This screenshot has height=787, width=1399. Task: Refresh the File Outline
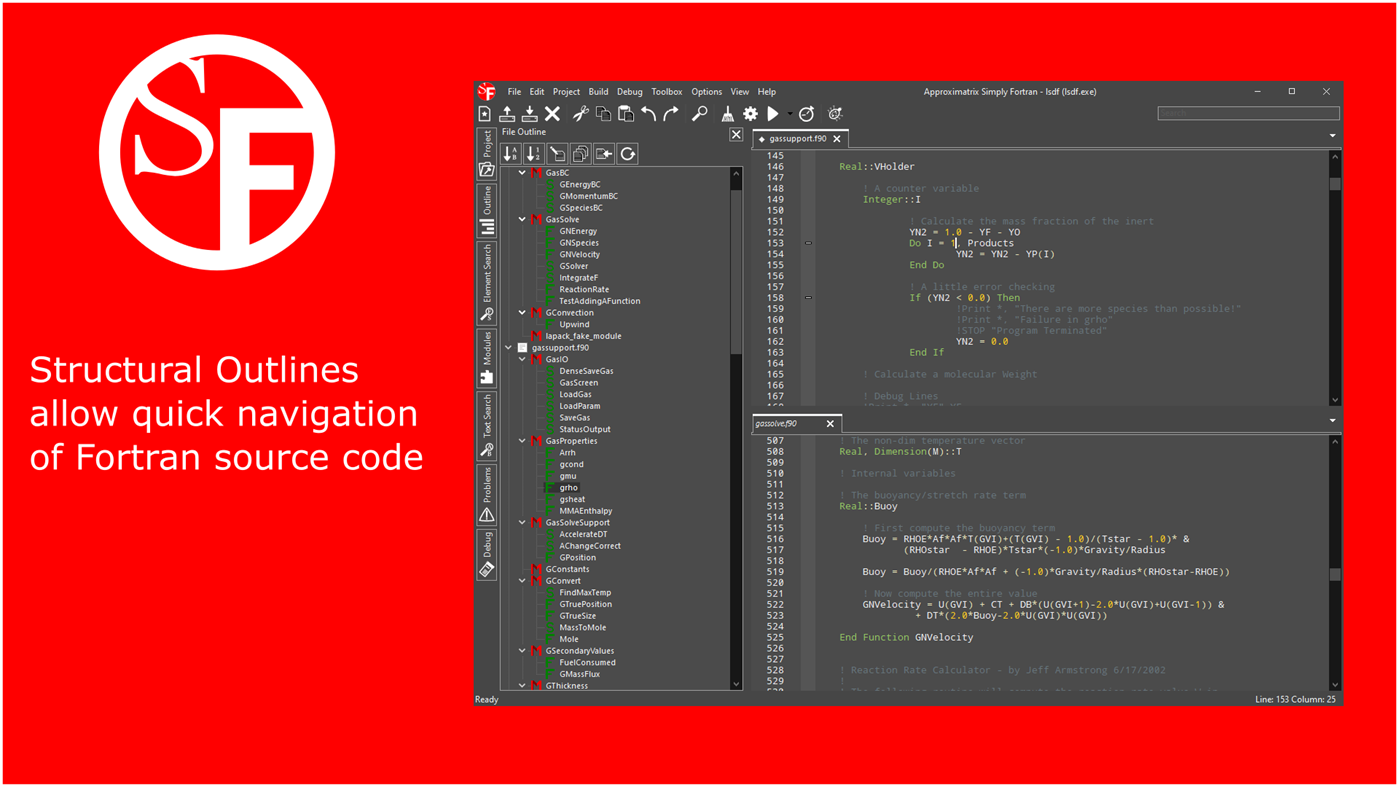pyautogui.click(x=627, y=153)
